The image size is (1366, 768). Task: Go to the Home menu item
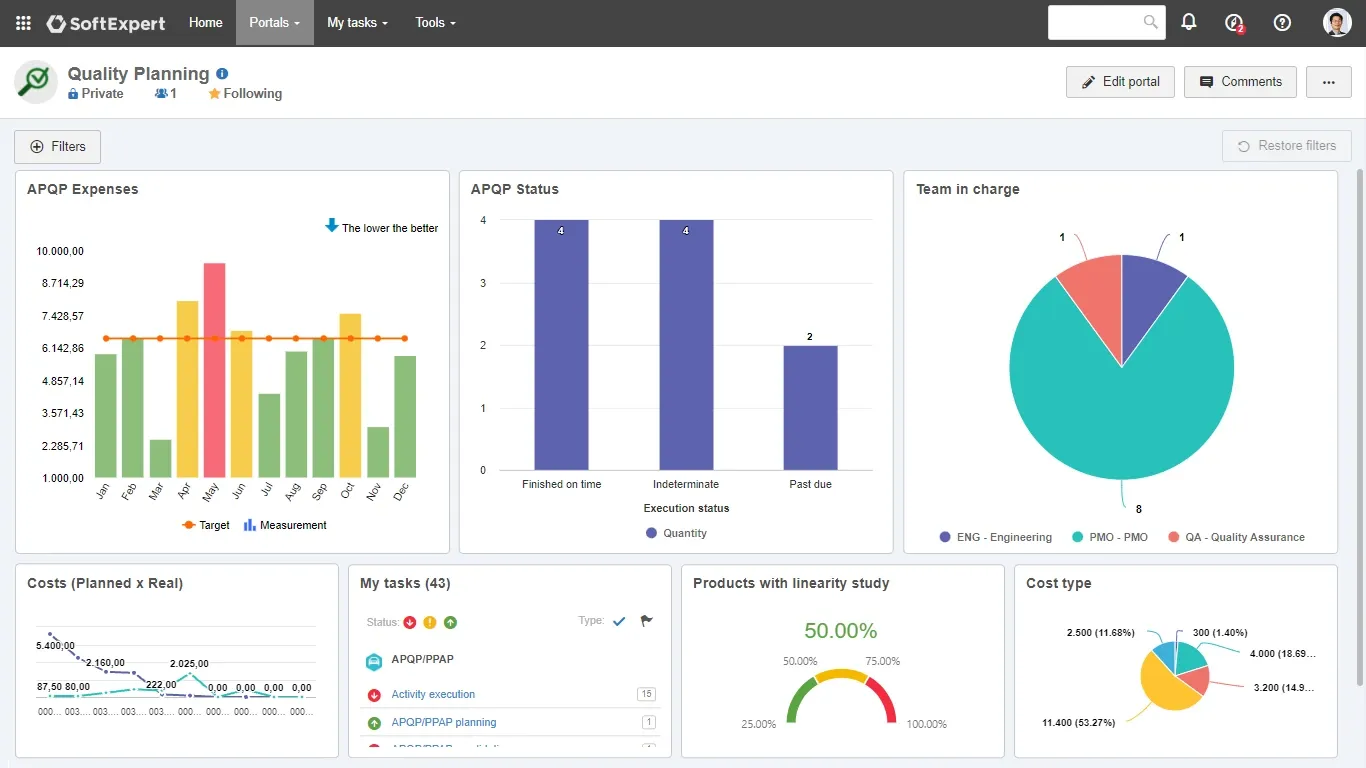pyautogui.click(x=206, y=23)
